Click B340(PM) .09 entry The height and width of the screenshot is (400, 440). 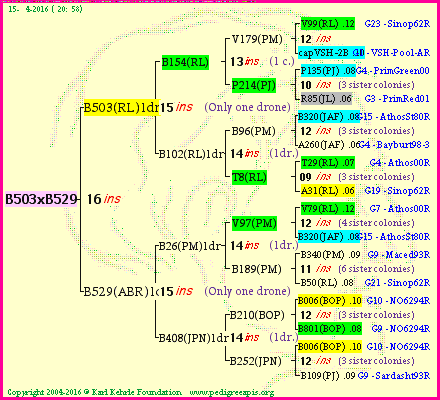point(330,255)
